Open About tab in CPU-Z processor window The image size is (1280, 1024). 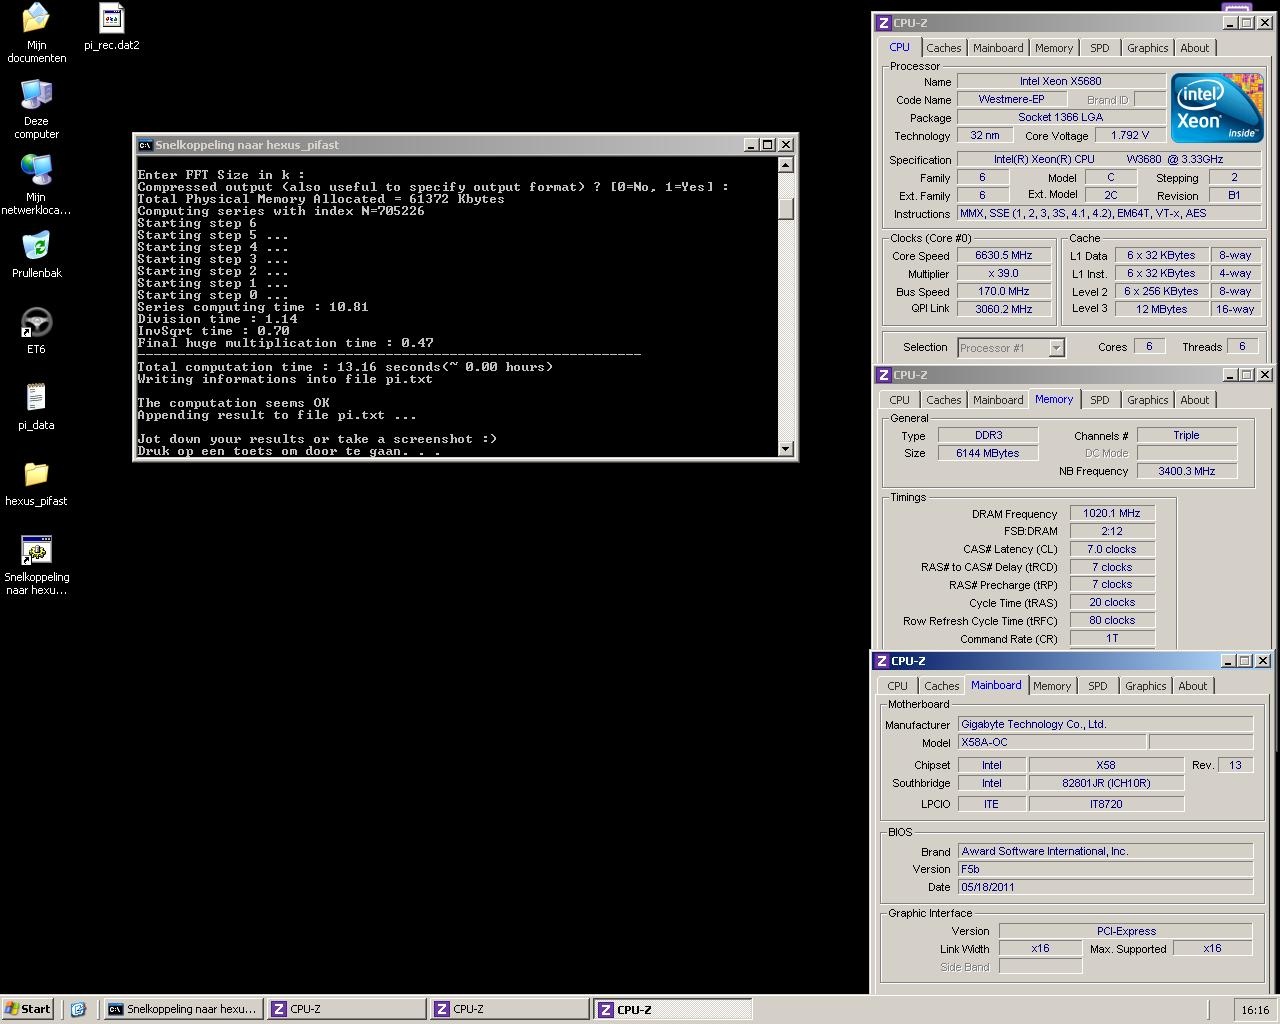coord(1195,48)
